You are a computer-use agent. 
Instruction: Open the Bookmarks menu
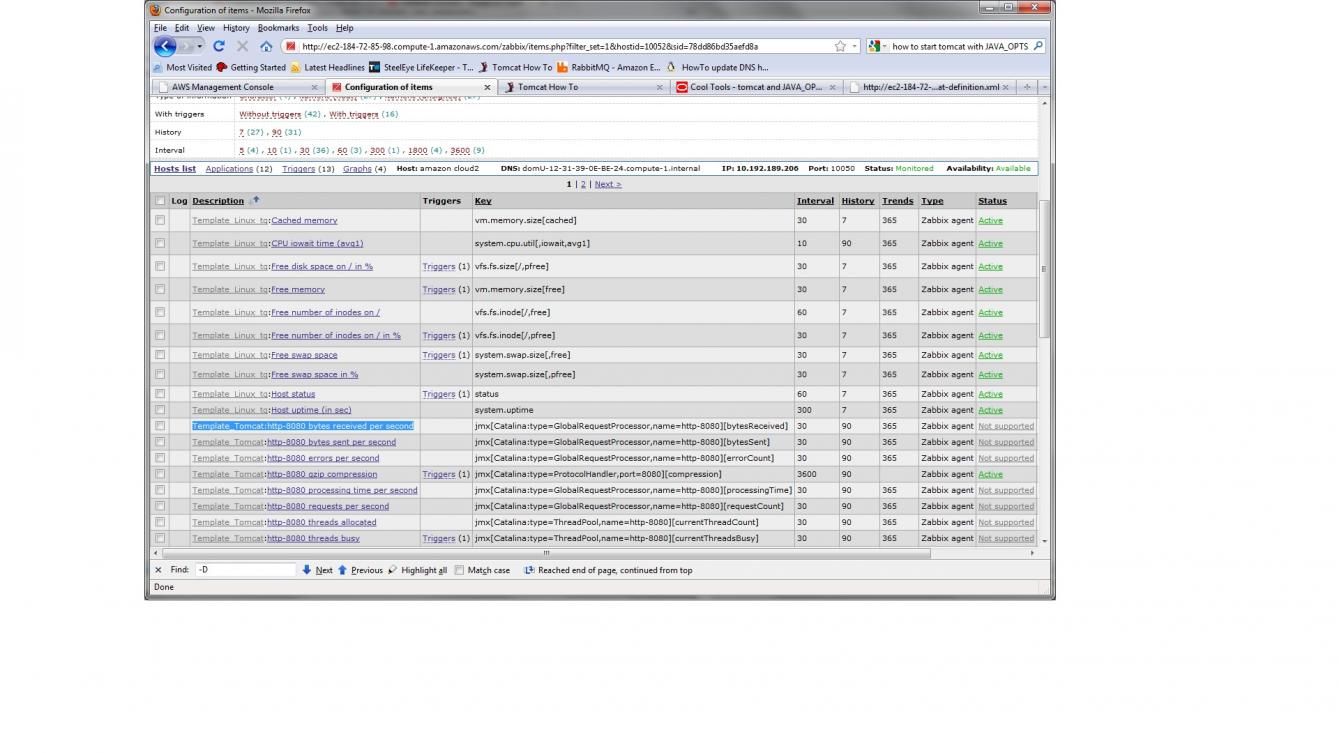(278, 28)
